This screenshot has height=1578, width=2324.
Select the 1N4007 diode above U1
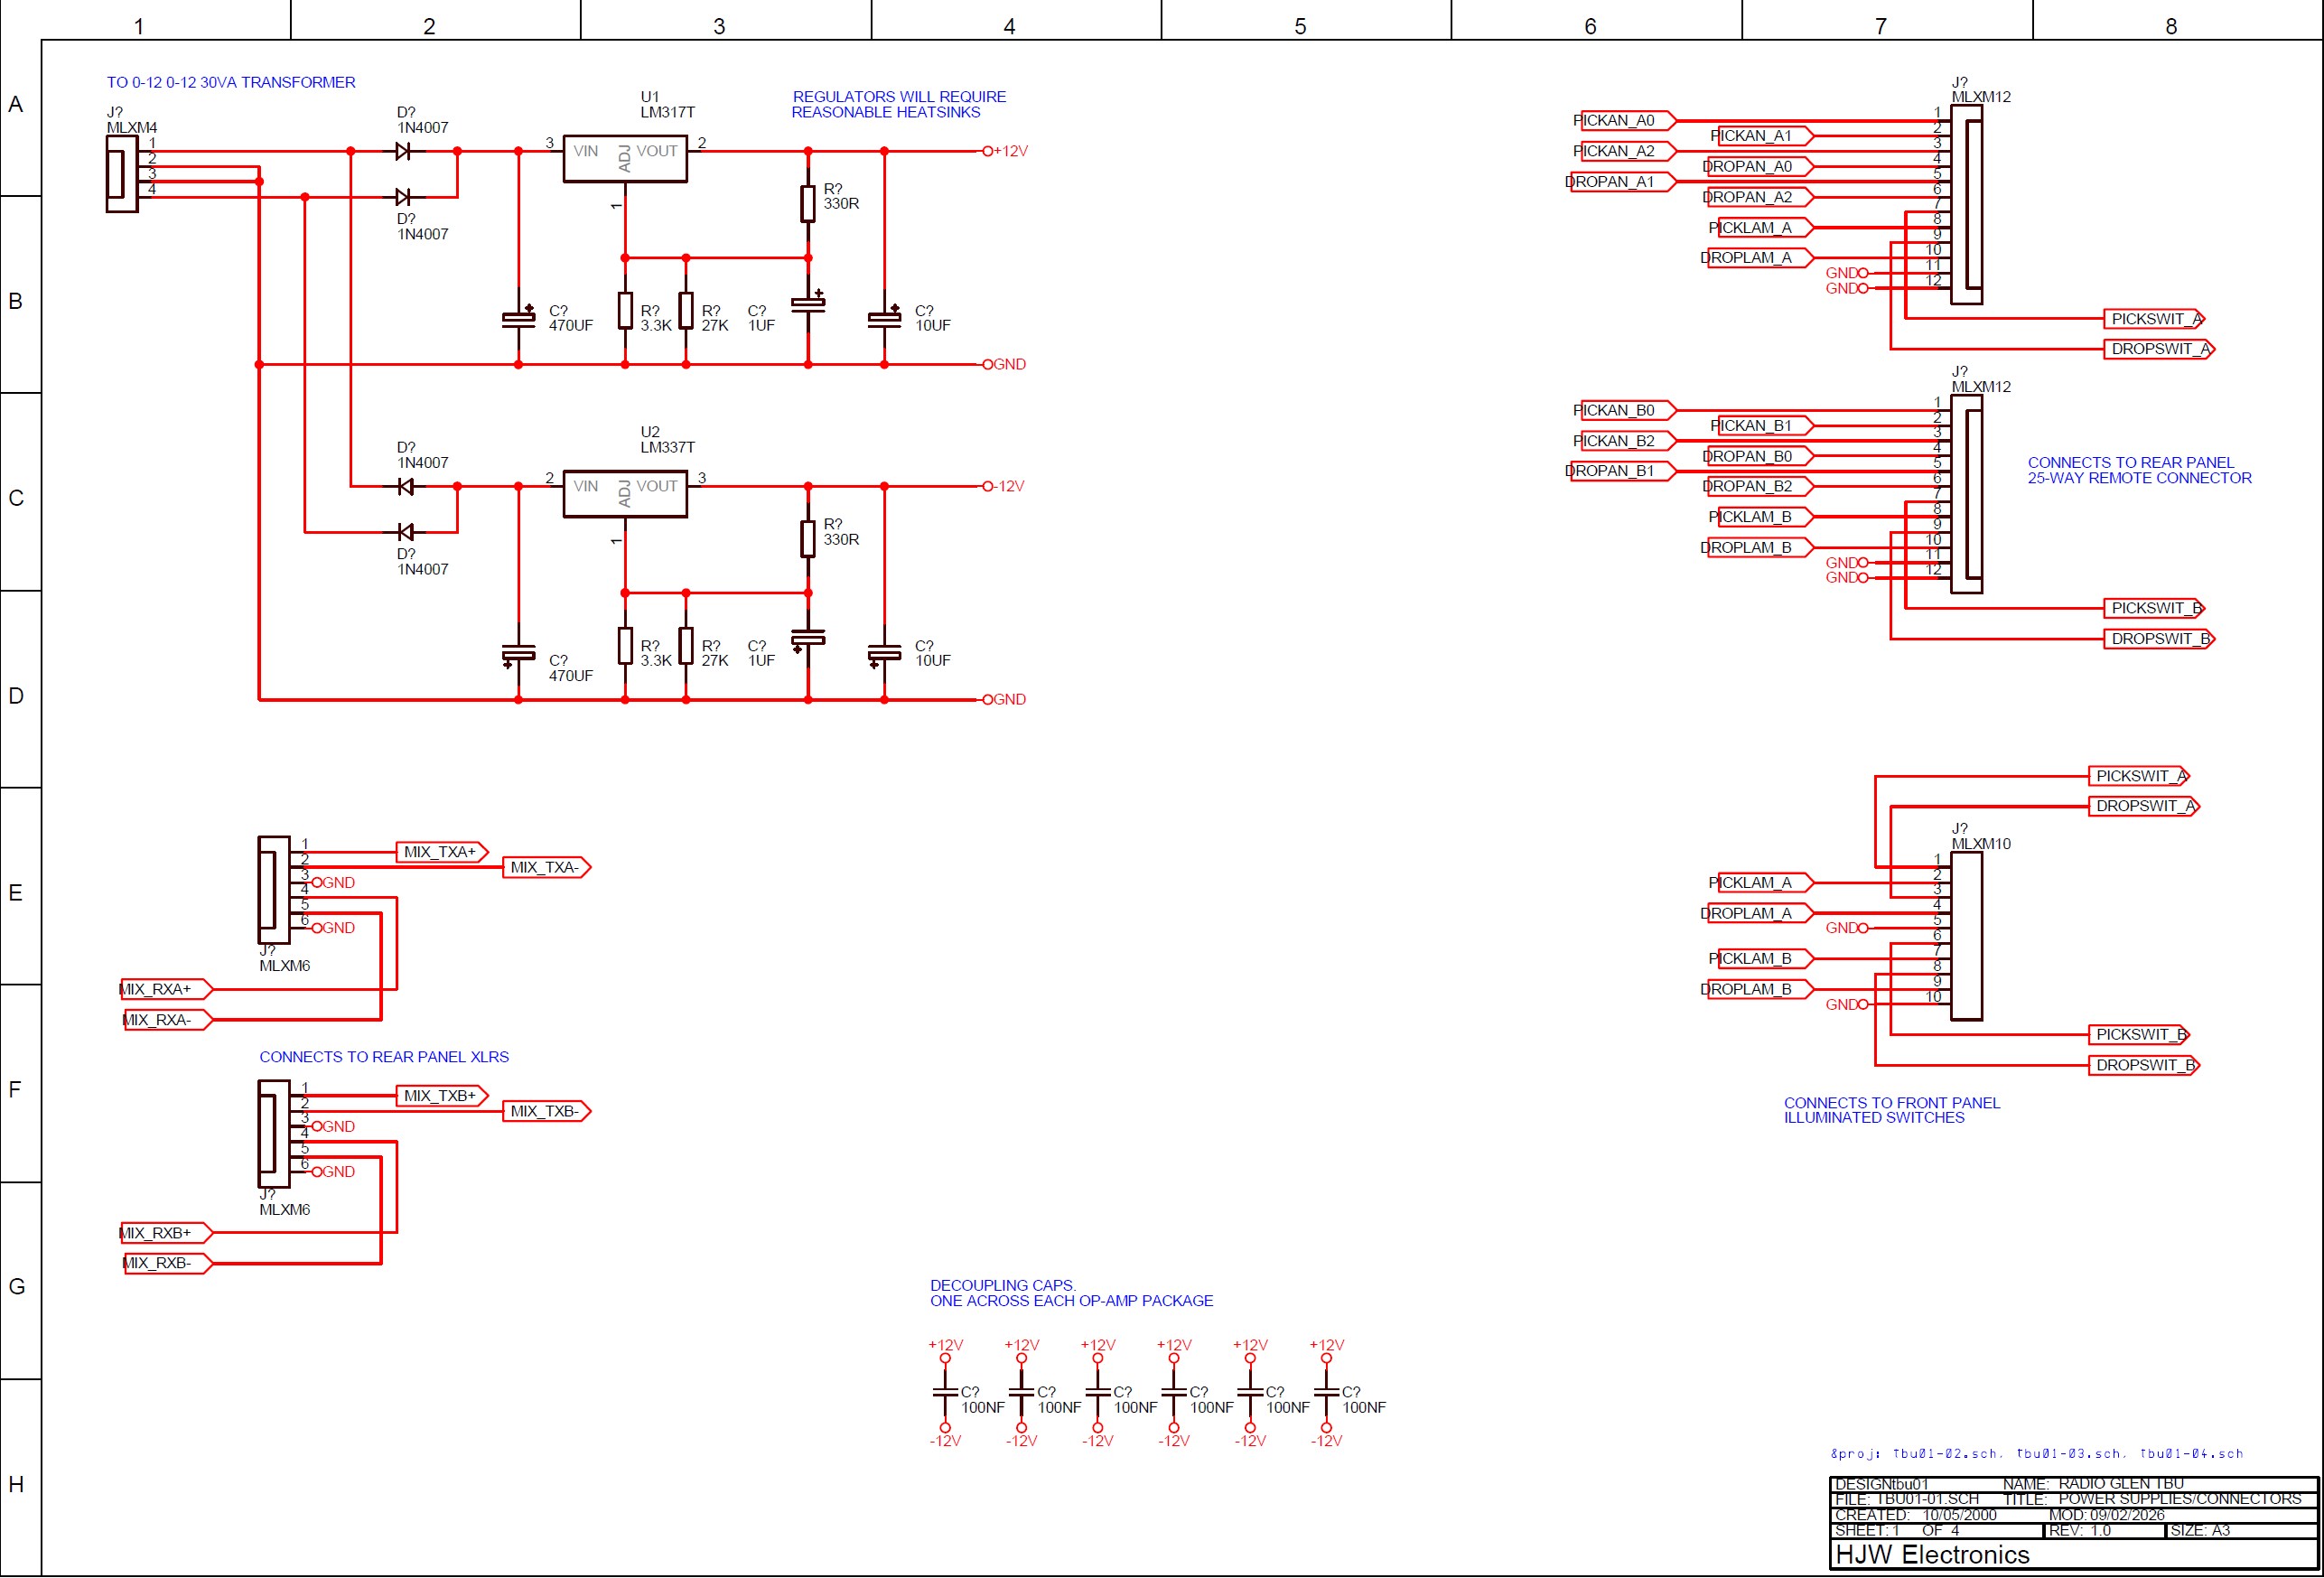[x=403, y=151]
